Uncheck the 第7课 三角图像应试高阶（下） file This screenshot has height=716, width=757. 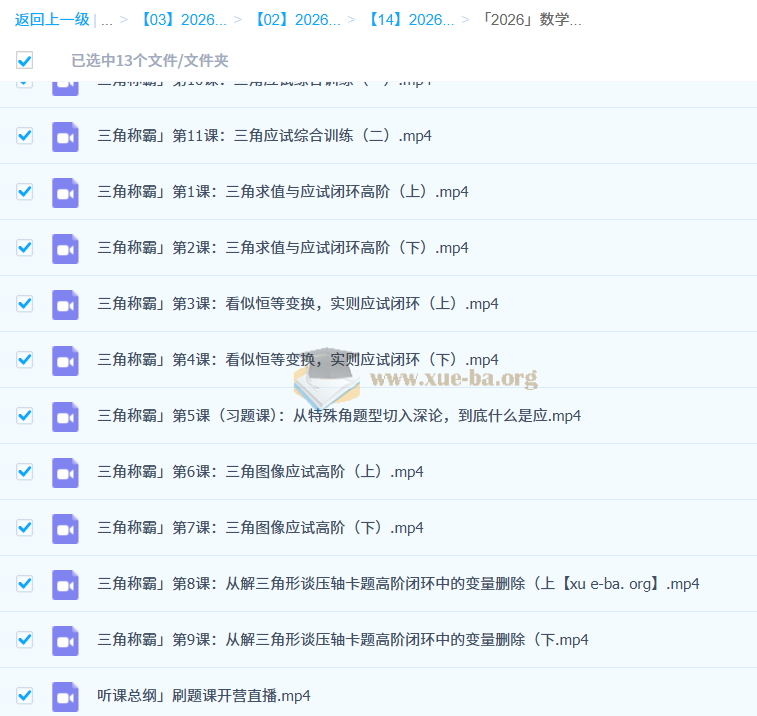25,528
